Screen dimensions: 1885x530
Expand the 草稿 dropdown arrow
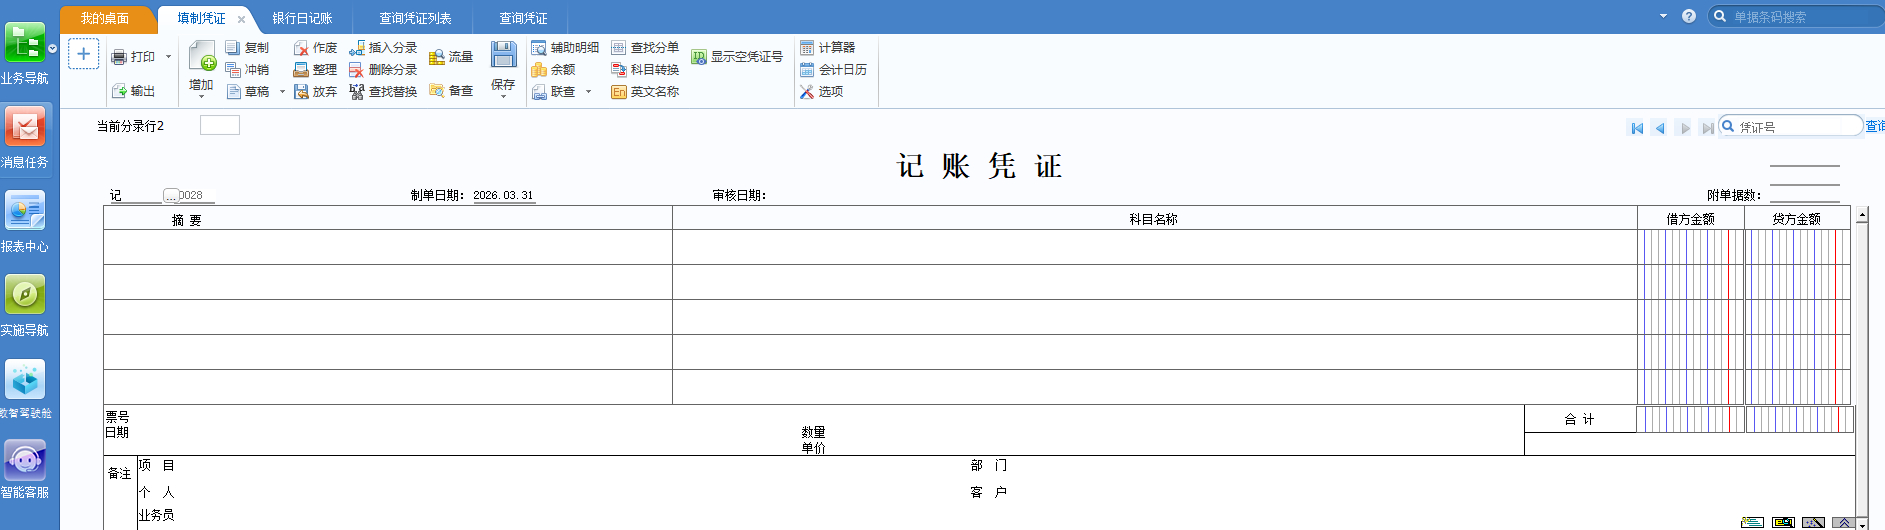pyautogui.click(x=282, y=91)
